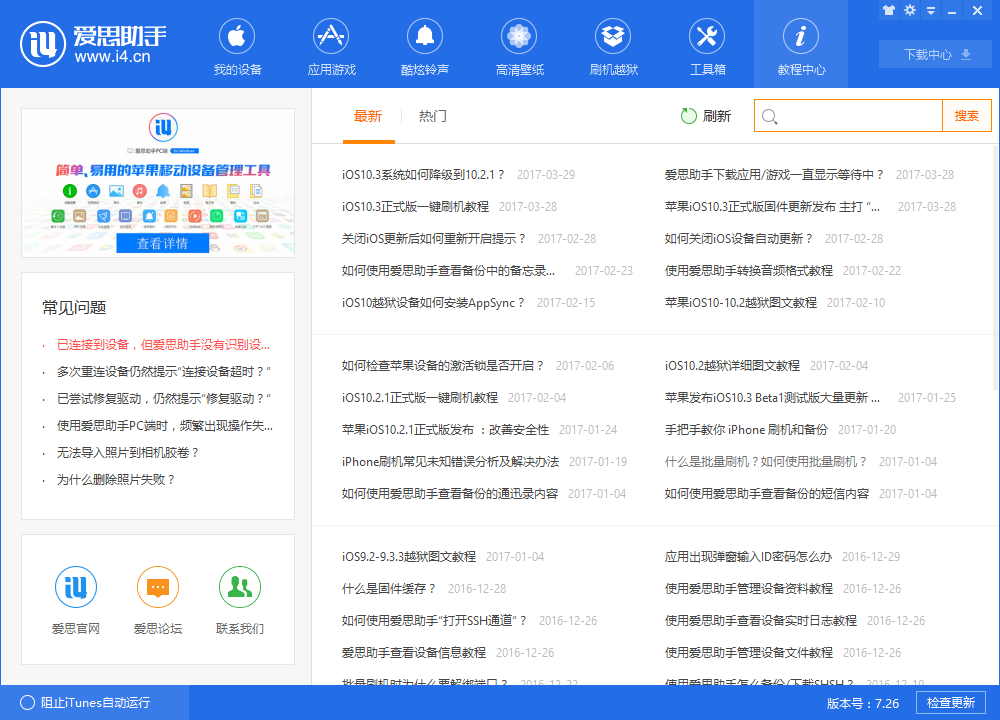Open article 什么是固件缓存？
This screenshot has width=1000, height=720.
[390, 587]
